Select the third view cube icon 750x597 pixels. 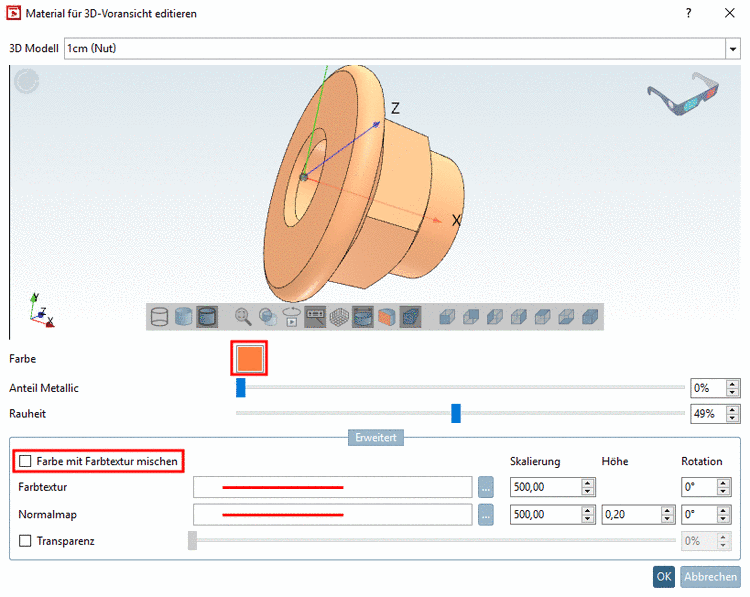click(x=495, y=317)
